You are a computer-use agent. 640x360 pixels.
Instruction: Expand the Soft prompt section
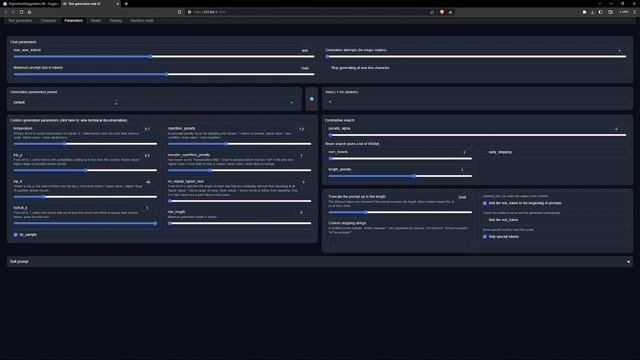320,262
